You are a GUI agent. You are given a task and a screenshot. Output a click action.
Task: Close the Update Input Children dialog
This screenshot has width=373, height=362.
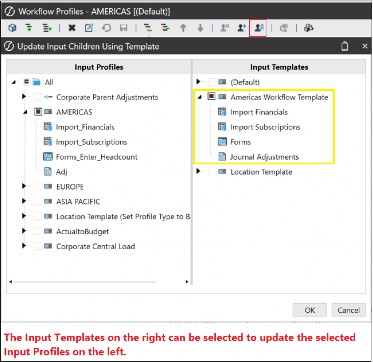tap(365, 47)
